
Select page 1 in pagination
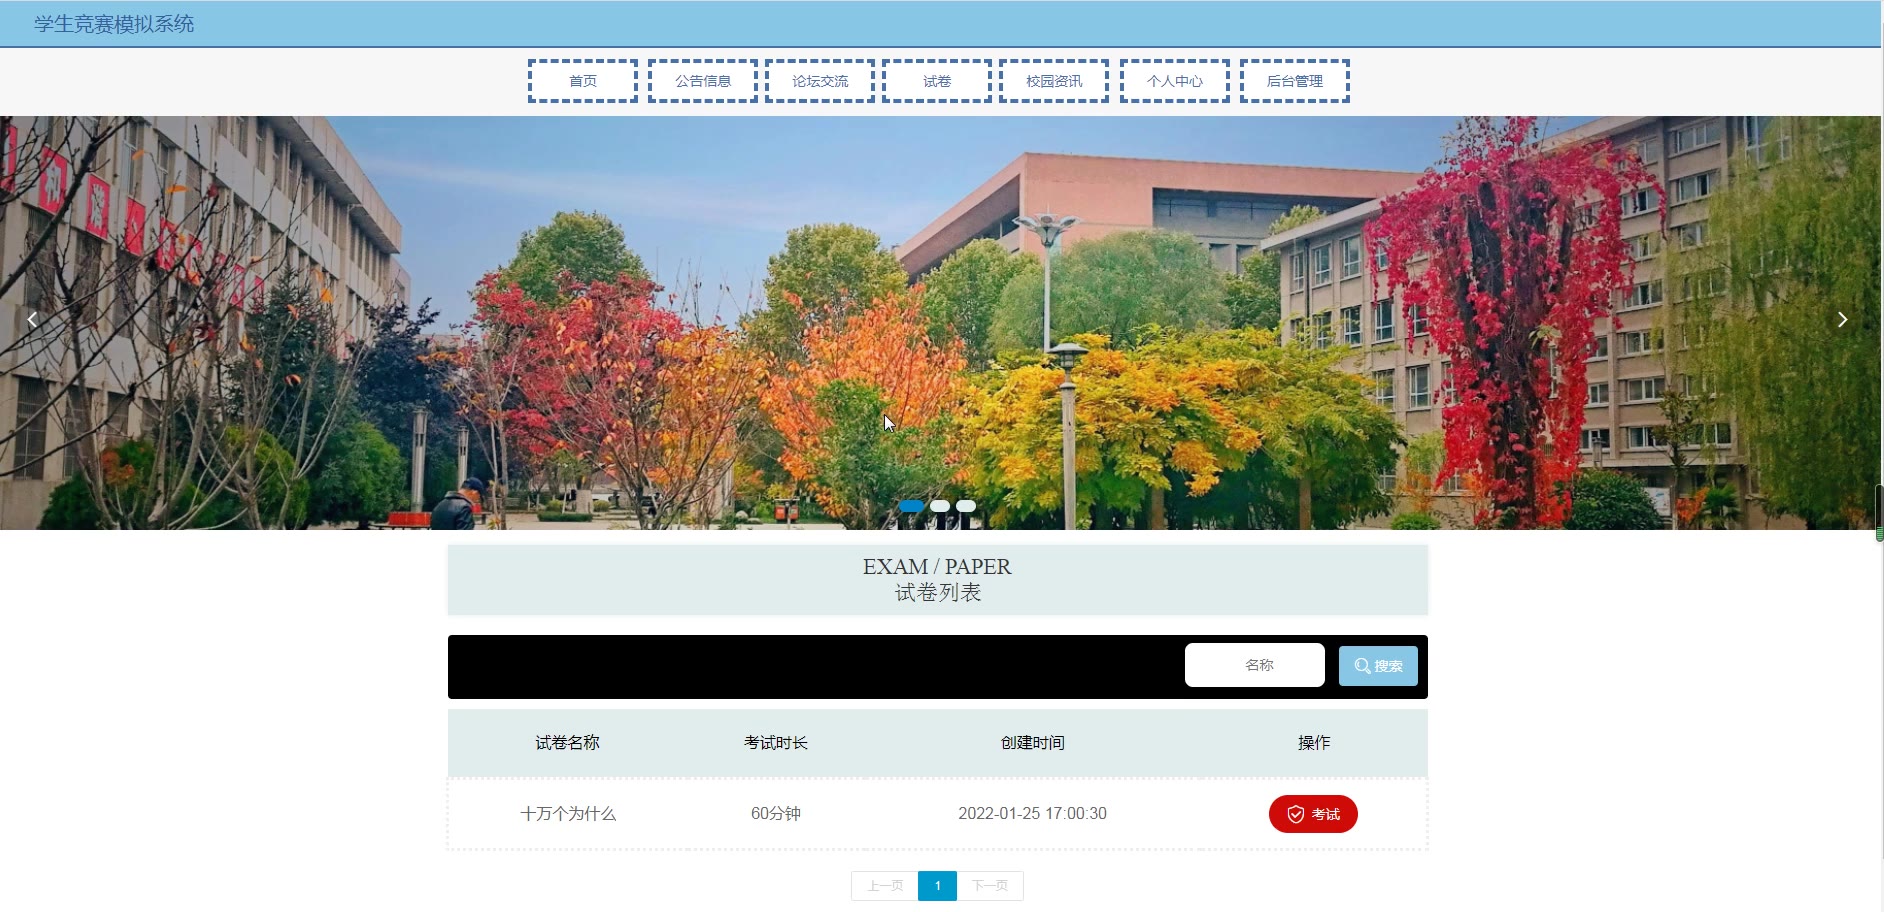point(938,886)
